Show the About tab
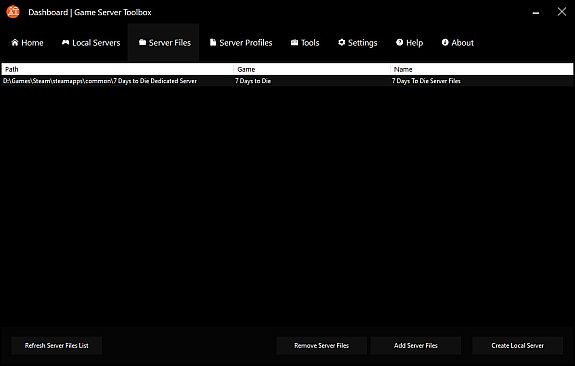The image size is (575, 366). point(458,43)
